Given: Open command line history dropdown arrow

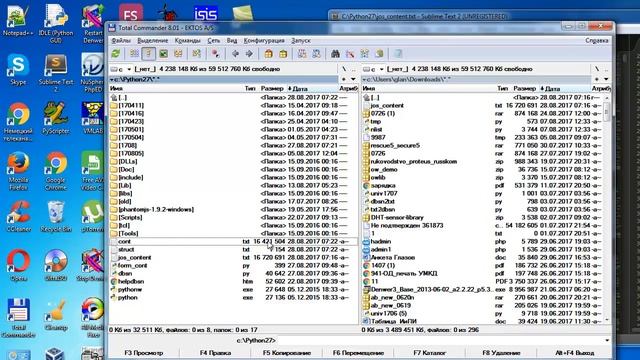Looking at the screenshot, I should (607, 340).
